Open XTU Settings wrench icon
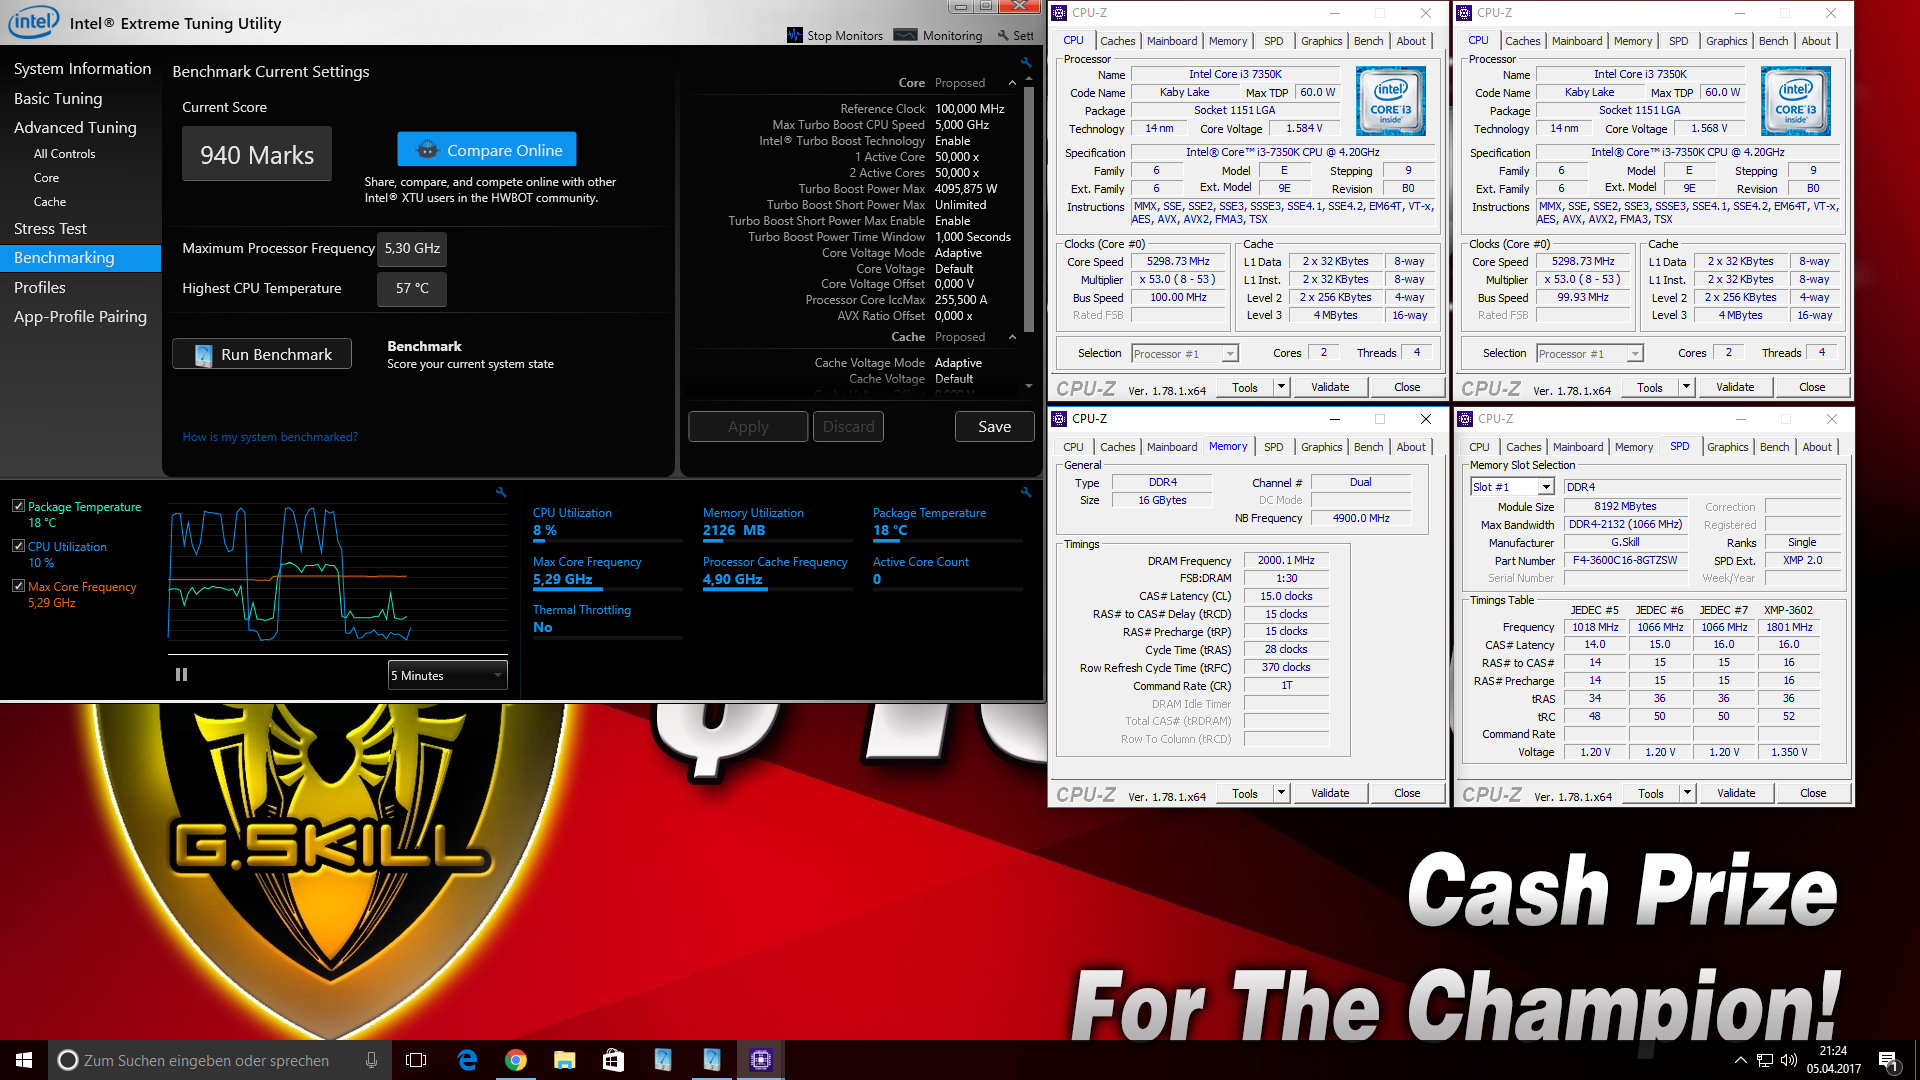Image resolution: width=1920 pixels, height=1080 pixels. pyautogui.click(x=1003, y=35)
